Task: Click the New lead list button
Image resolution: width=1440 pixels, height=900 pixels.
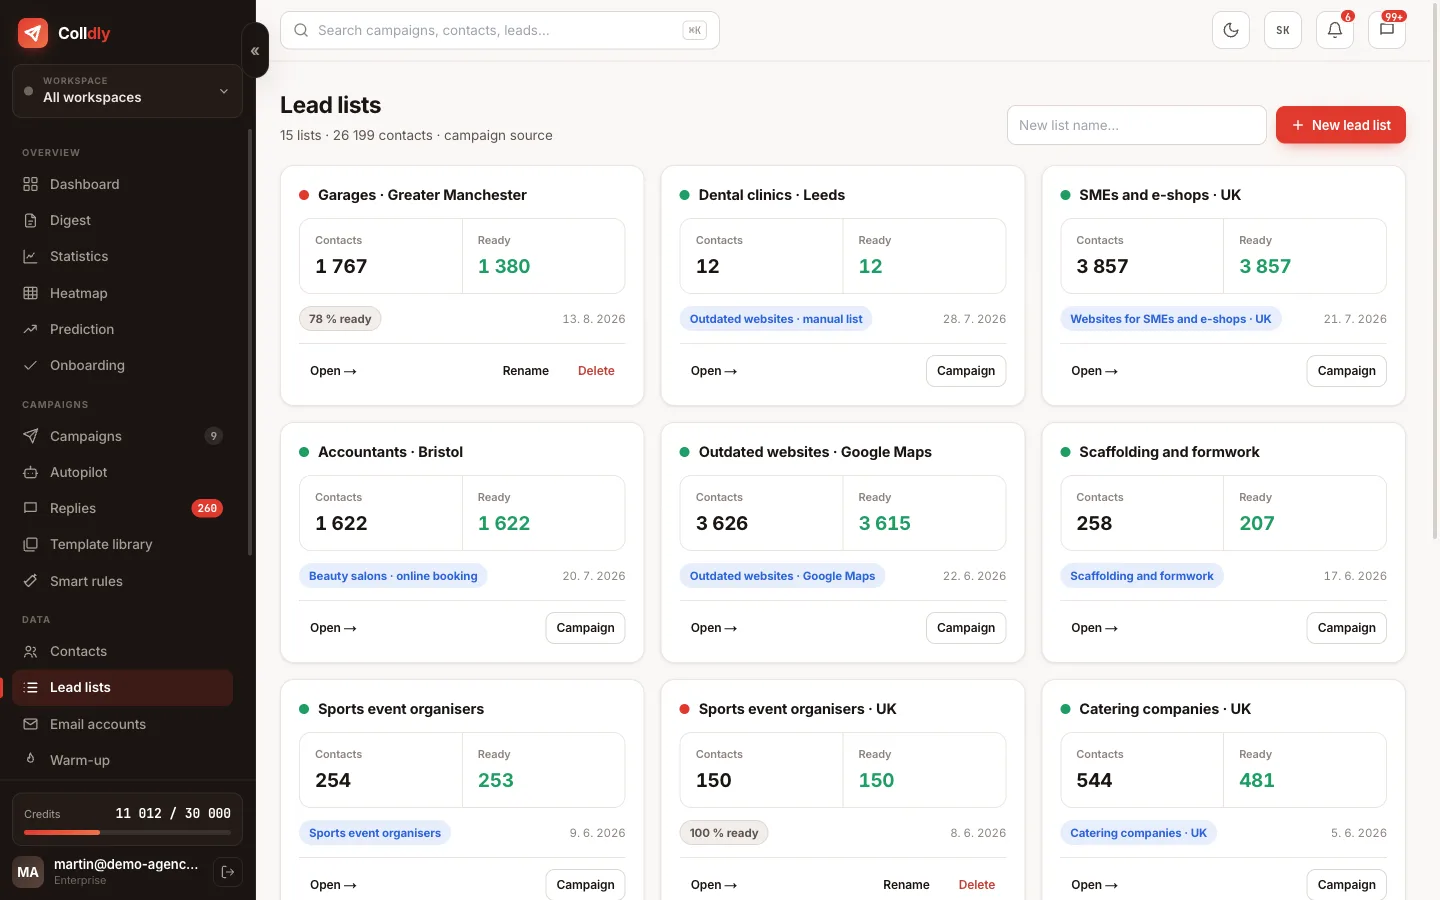Action: pyautogui.click(x=1341, y=125)
